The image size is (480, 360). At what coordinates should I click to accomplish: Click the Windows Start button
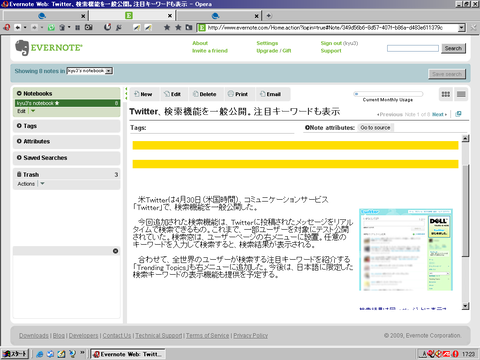click(15, 354)
